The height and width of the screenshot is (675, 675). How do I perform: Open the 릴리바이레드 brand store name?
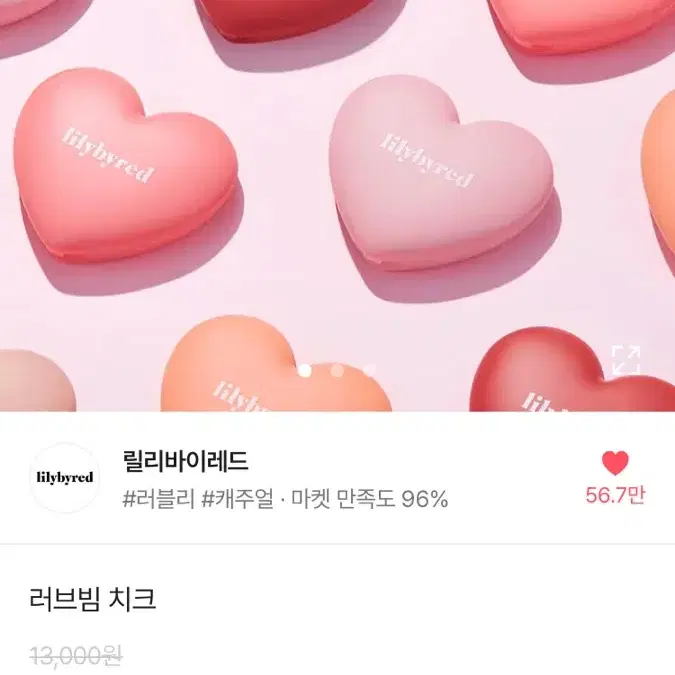(x=186, y=461)
